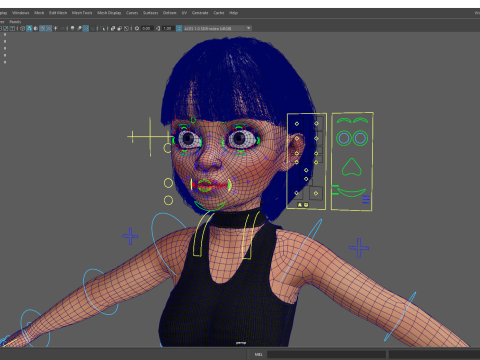480x360 pixels.
Task: Select bottom-left diamond slider in facial panel
Action: tap(296, 193)
